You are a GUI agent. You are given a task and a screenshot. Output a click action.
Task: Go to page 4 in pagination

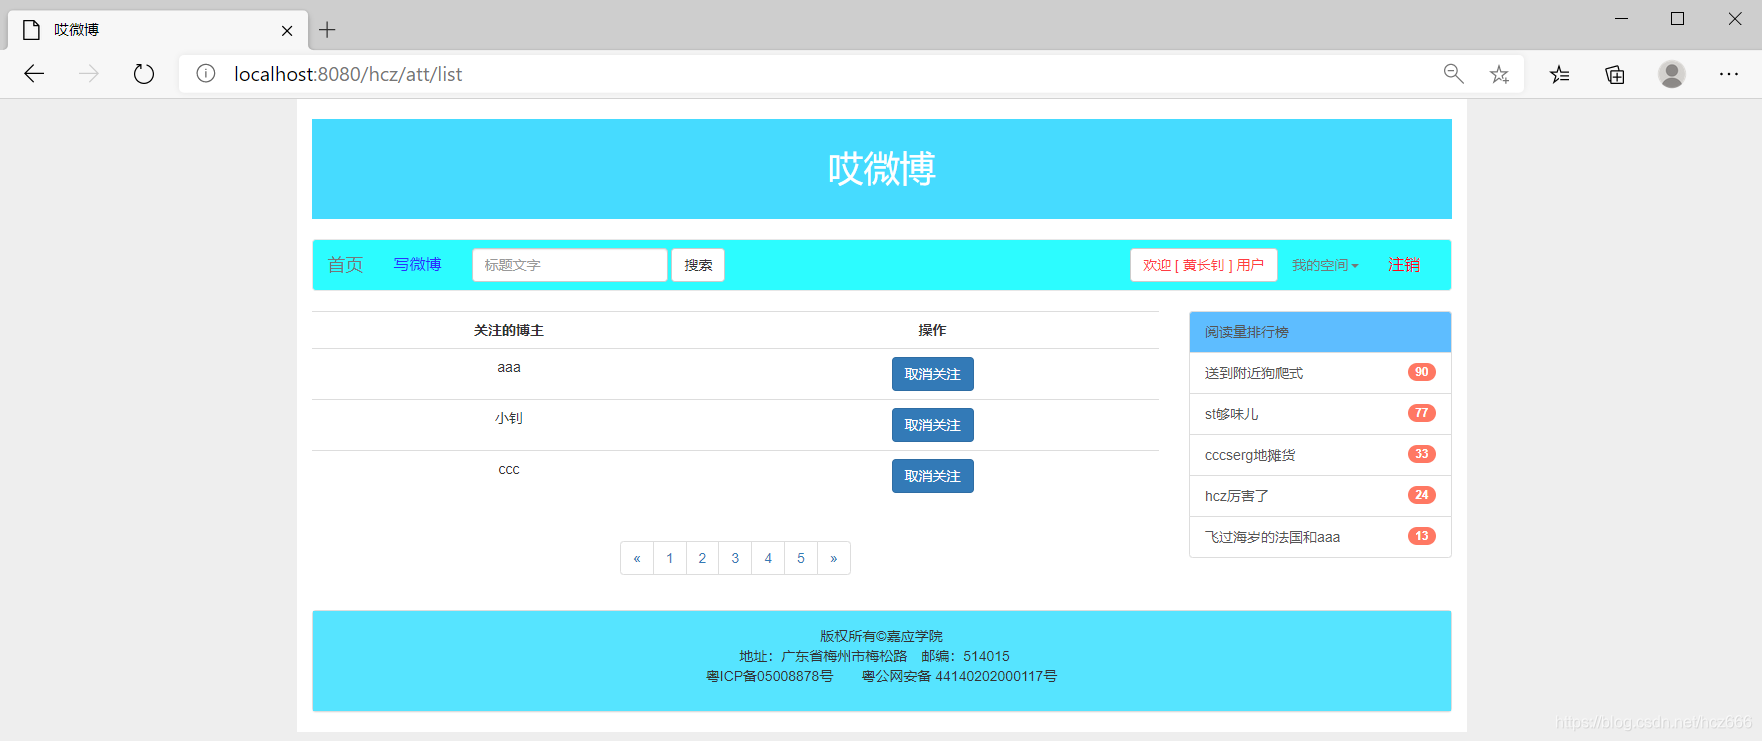[768, 558]
